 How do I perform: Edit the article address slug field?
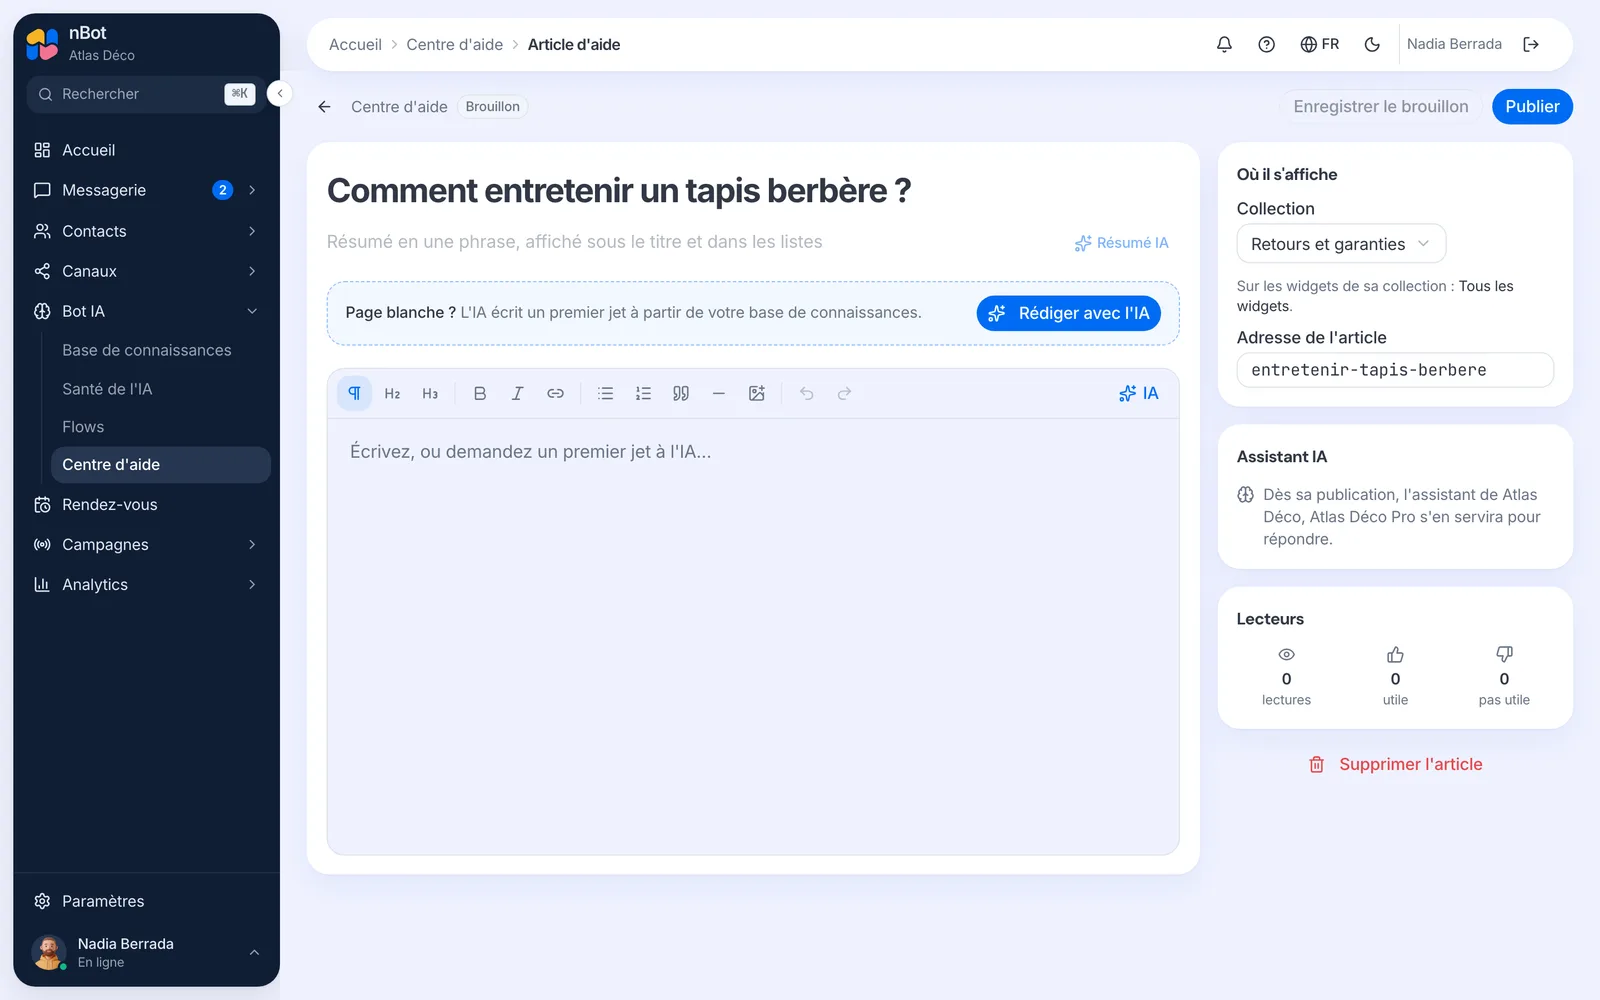coord(1395,370)
